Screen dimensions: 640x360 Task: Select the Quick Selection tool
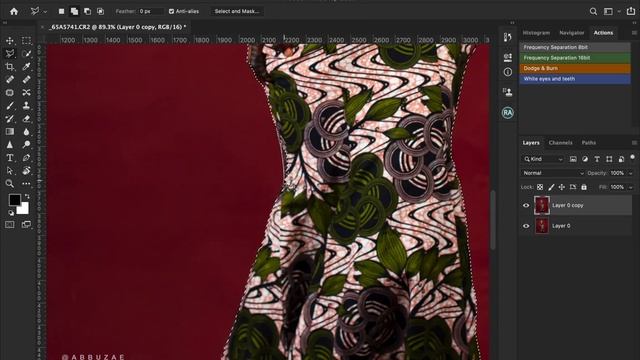point(27,53)
